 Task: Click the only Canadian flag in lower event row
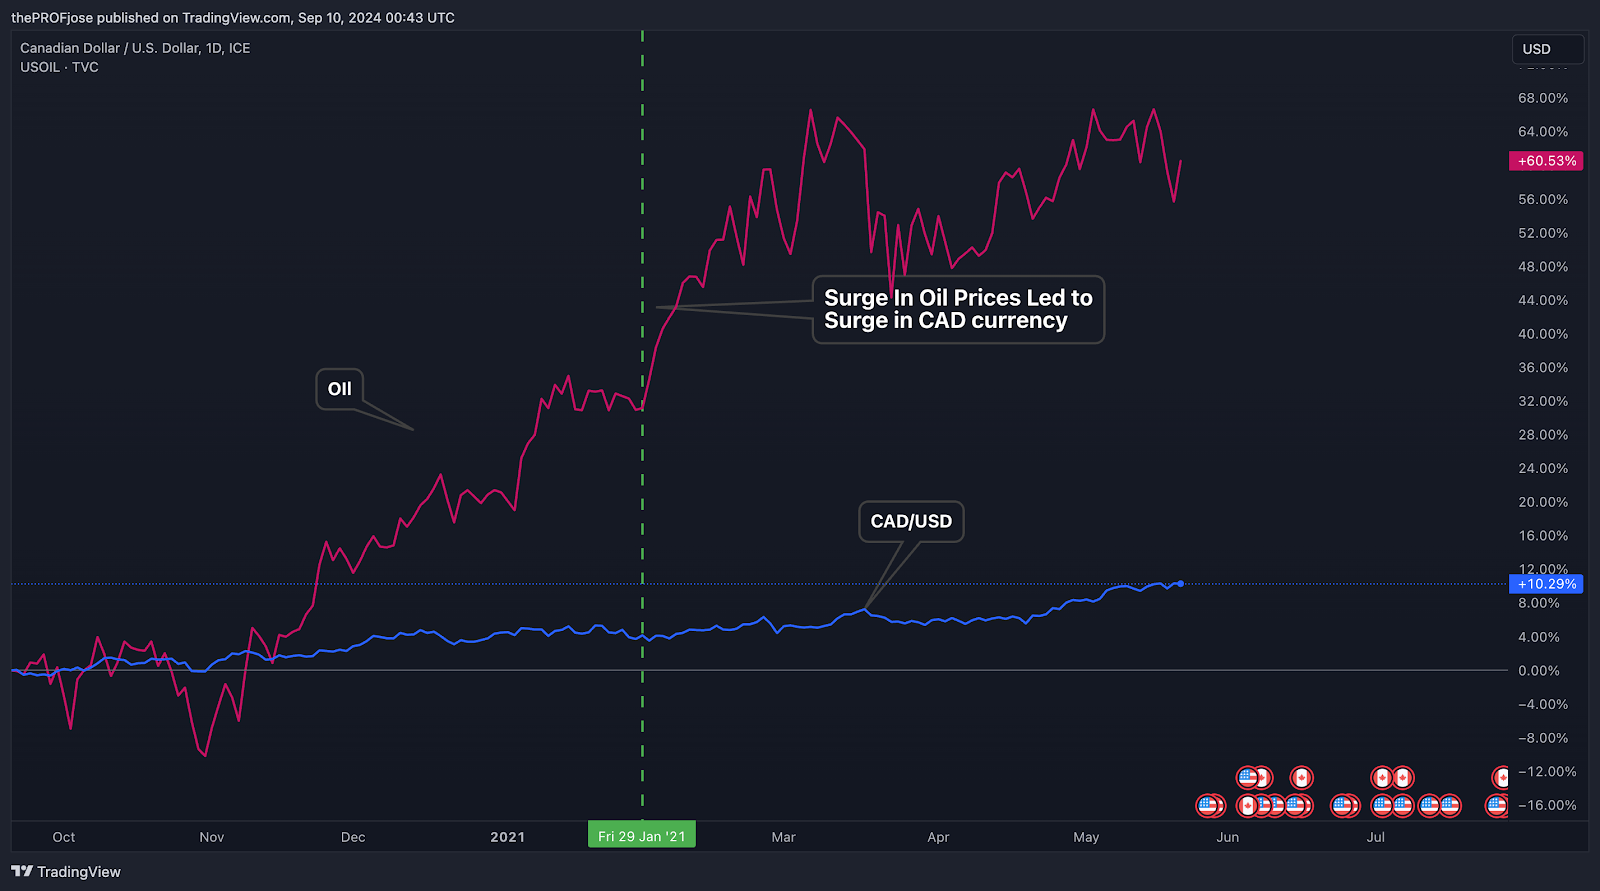[1248, 806]
